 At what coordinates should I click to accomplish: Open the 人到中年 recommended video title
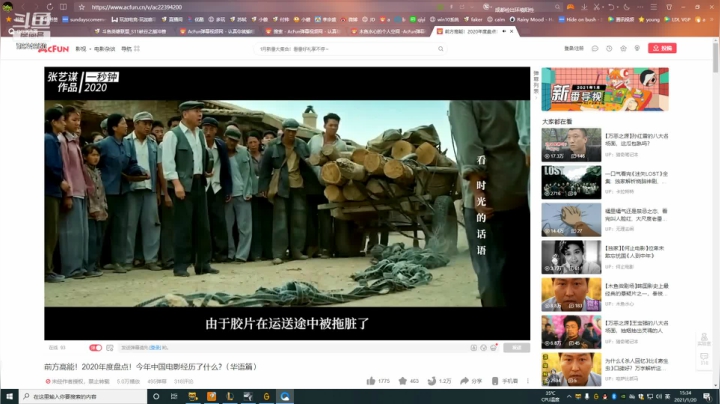point(634,252)
